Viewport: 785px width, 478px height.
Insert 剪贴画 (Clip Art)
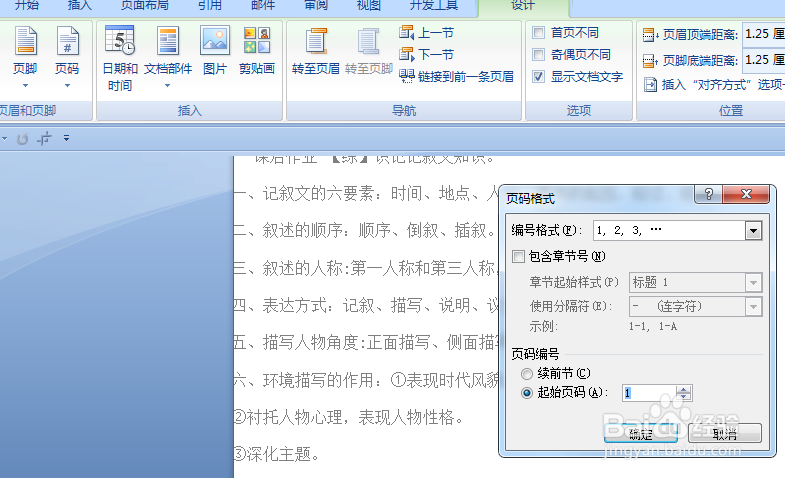click(x=257, y=51)
